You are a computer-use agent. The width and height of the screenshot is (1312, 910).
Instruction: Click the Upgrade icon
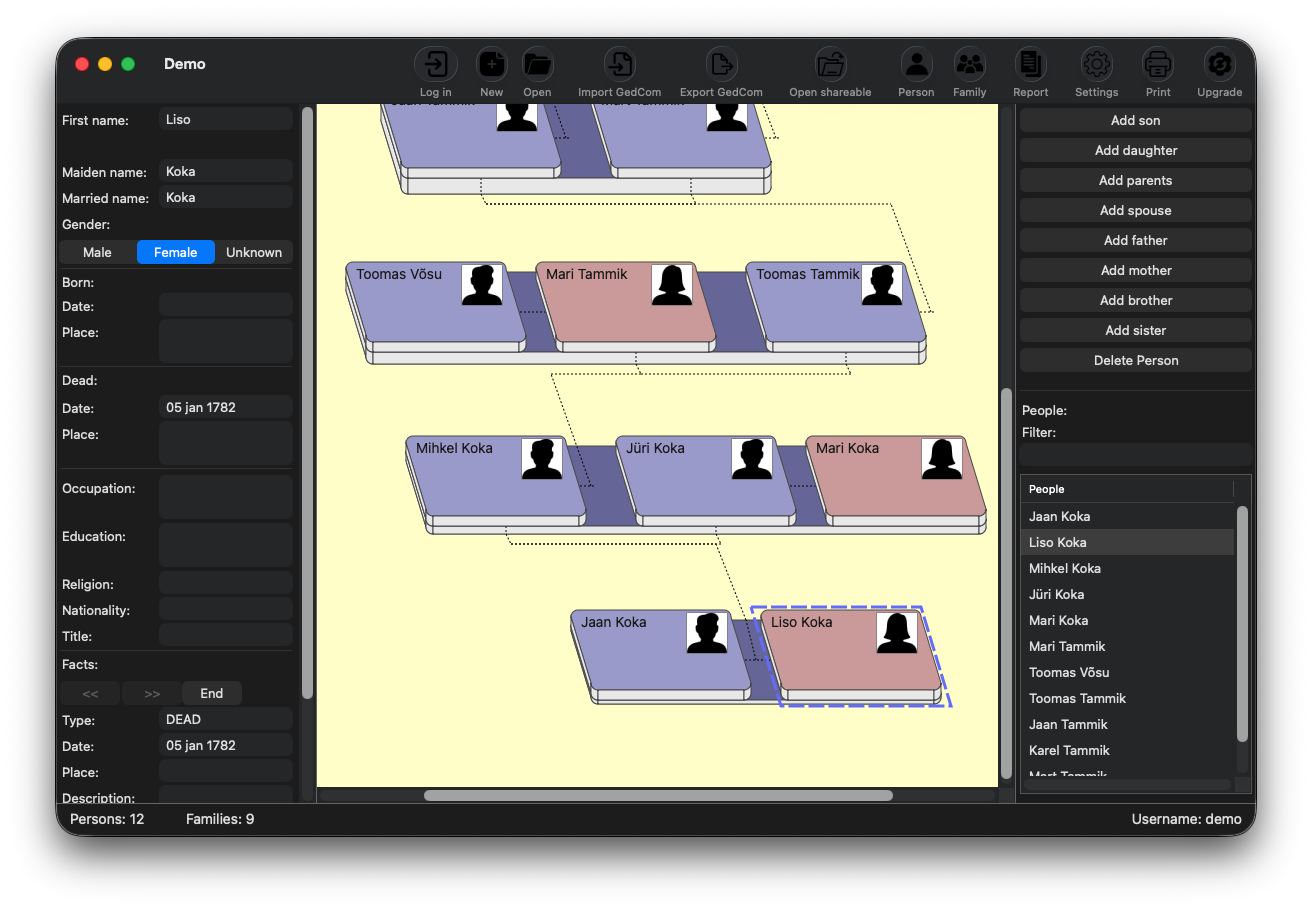coord(1219,66)
